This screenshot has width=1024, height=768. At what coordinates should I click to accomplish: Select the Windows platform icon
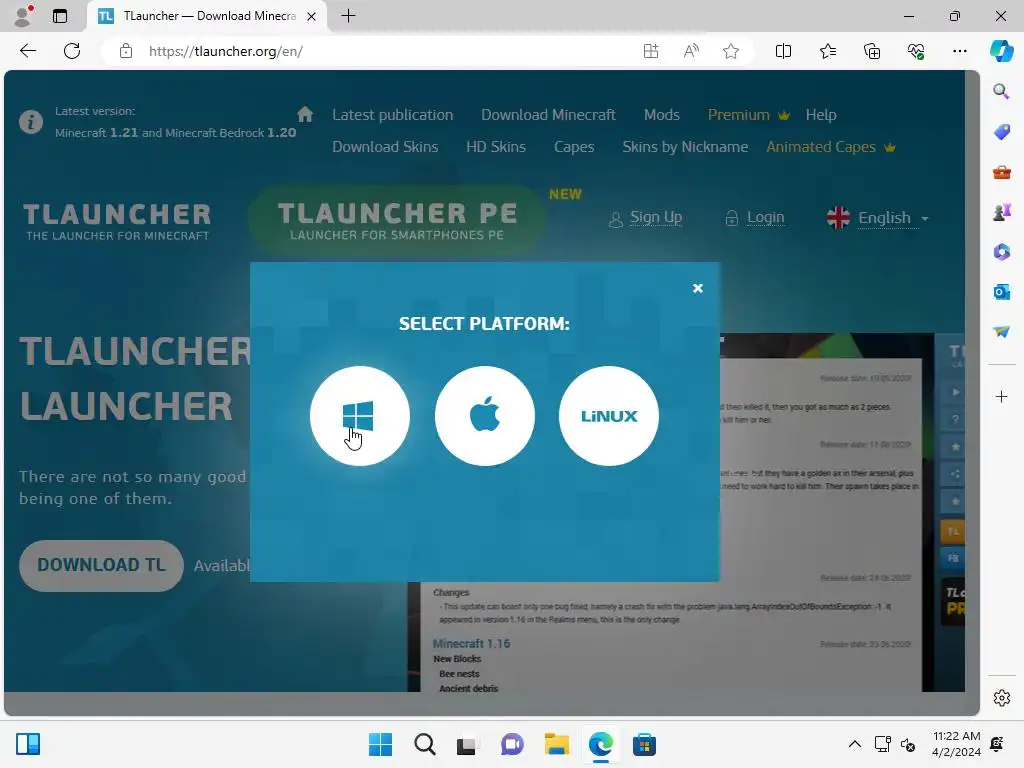click(x=360, y=416)
